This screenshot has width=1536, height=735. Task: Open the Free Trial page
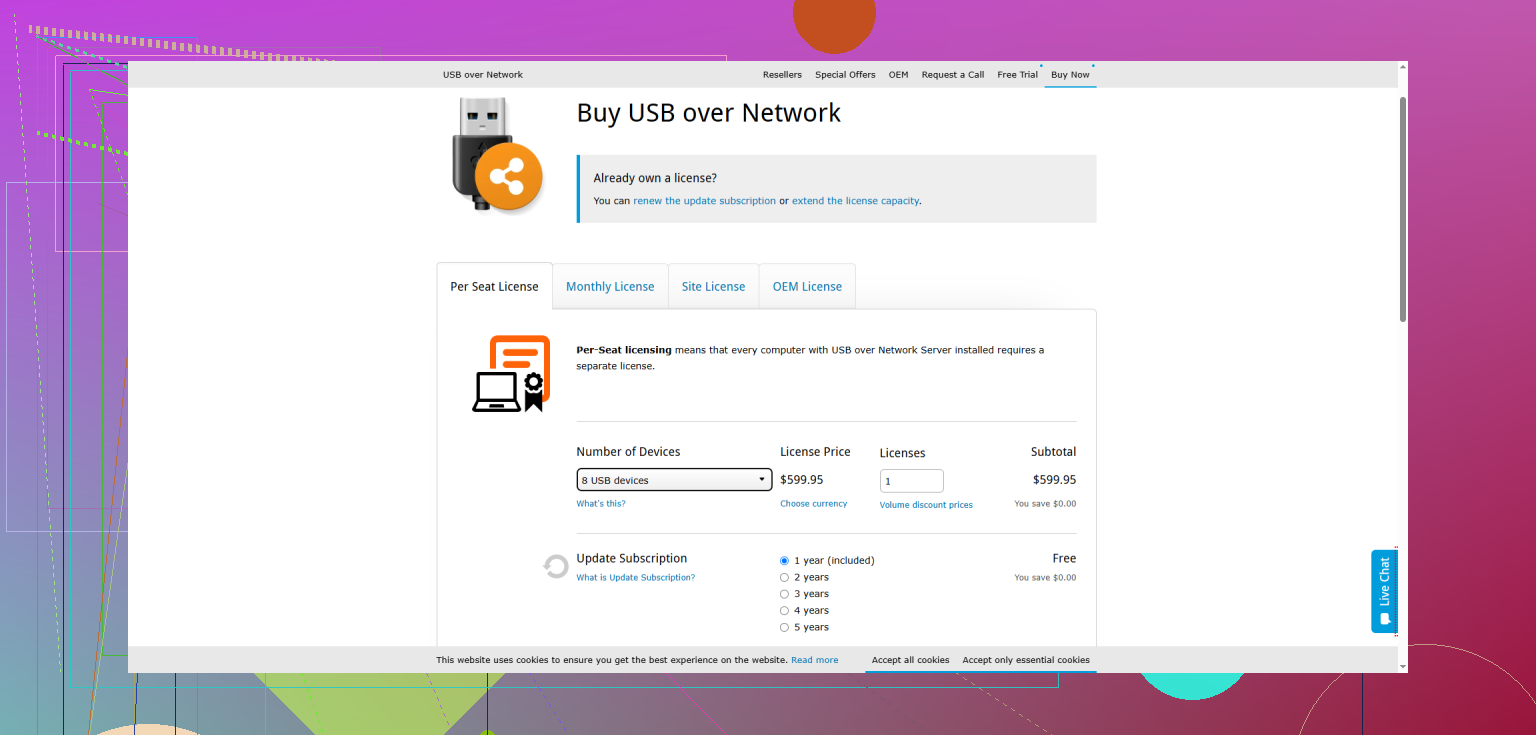point(1017,75)
